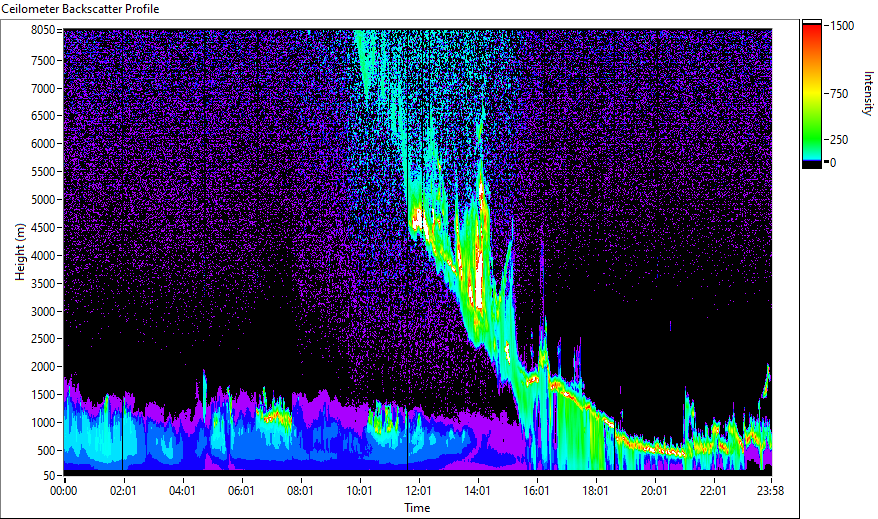
Task: Click the 8050 maximum on height axis
Action: [43, 30]
